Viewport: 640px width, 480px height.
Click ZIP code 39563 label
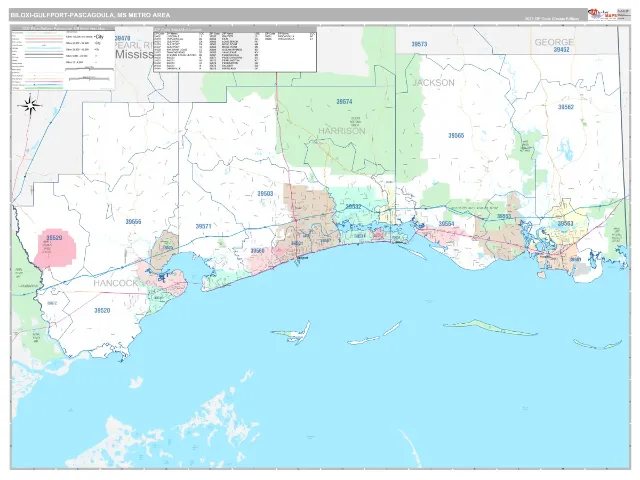(565, 224)
